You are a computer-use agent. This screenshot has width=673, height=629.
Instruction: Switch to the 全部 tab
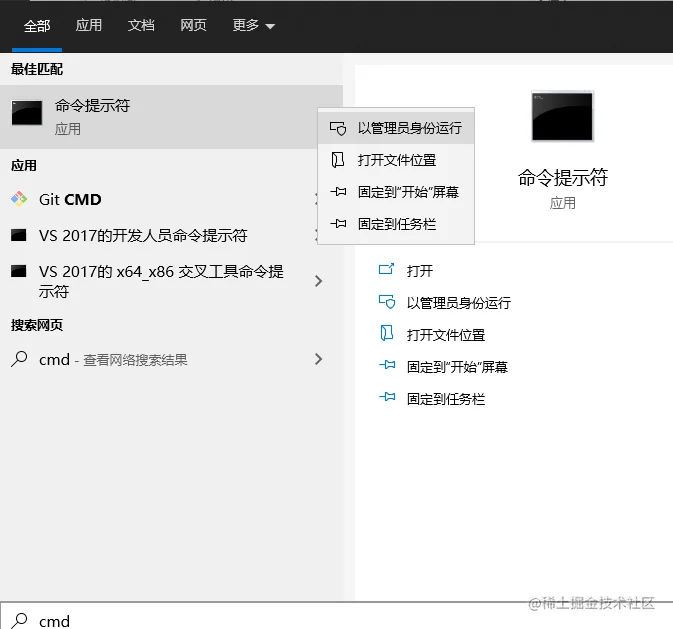click(x=37, y=26)
